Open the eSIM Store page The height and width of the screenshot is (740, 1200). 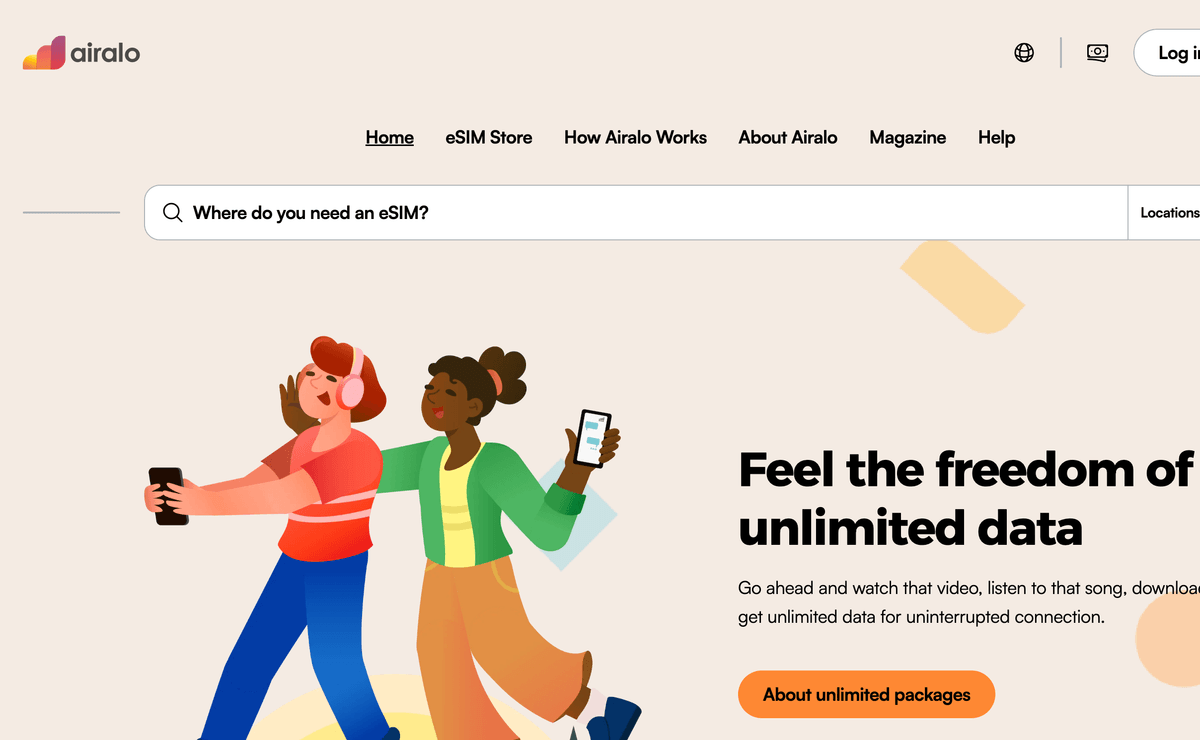click(489, 138)
